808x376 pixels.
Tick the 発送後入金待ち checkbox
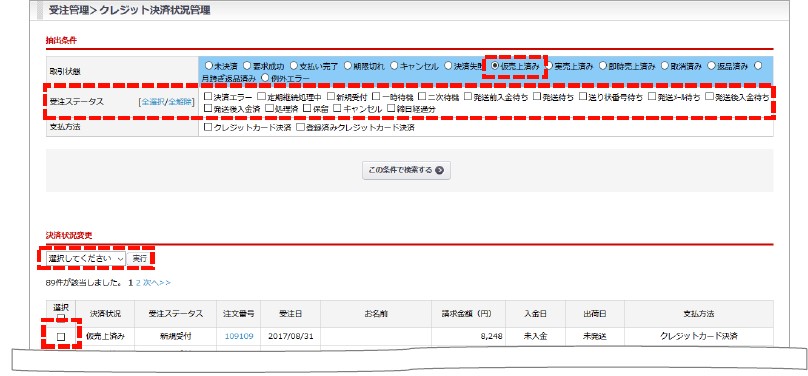(710, 96)
